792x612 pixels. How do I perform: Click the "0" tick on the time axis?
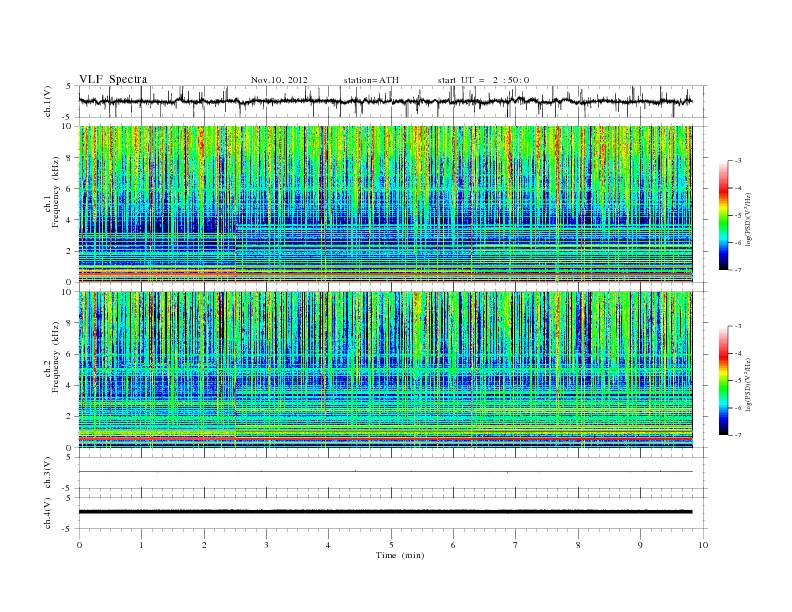tap(79, 545)
